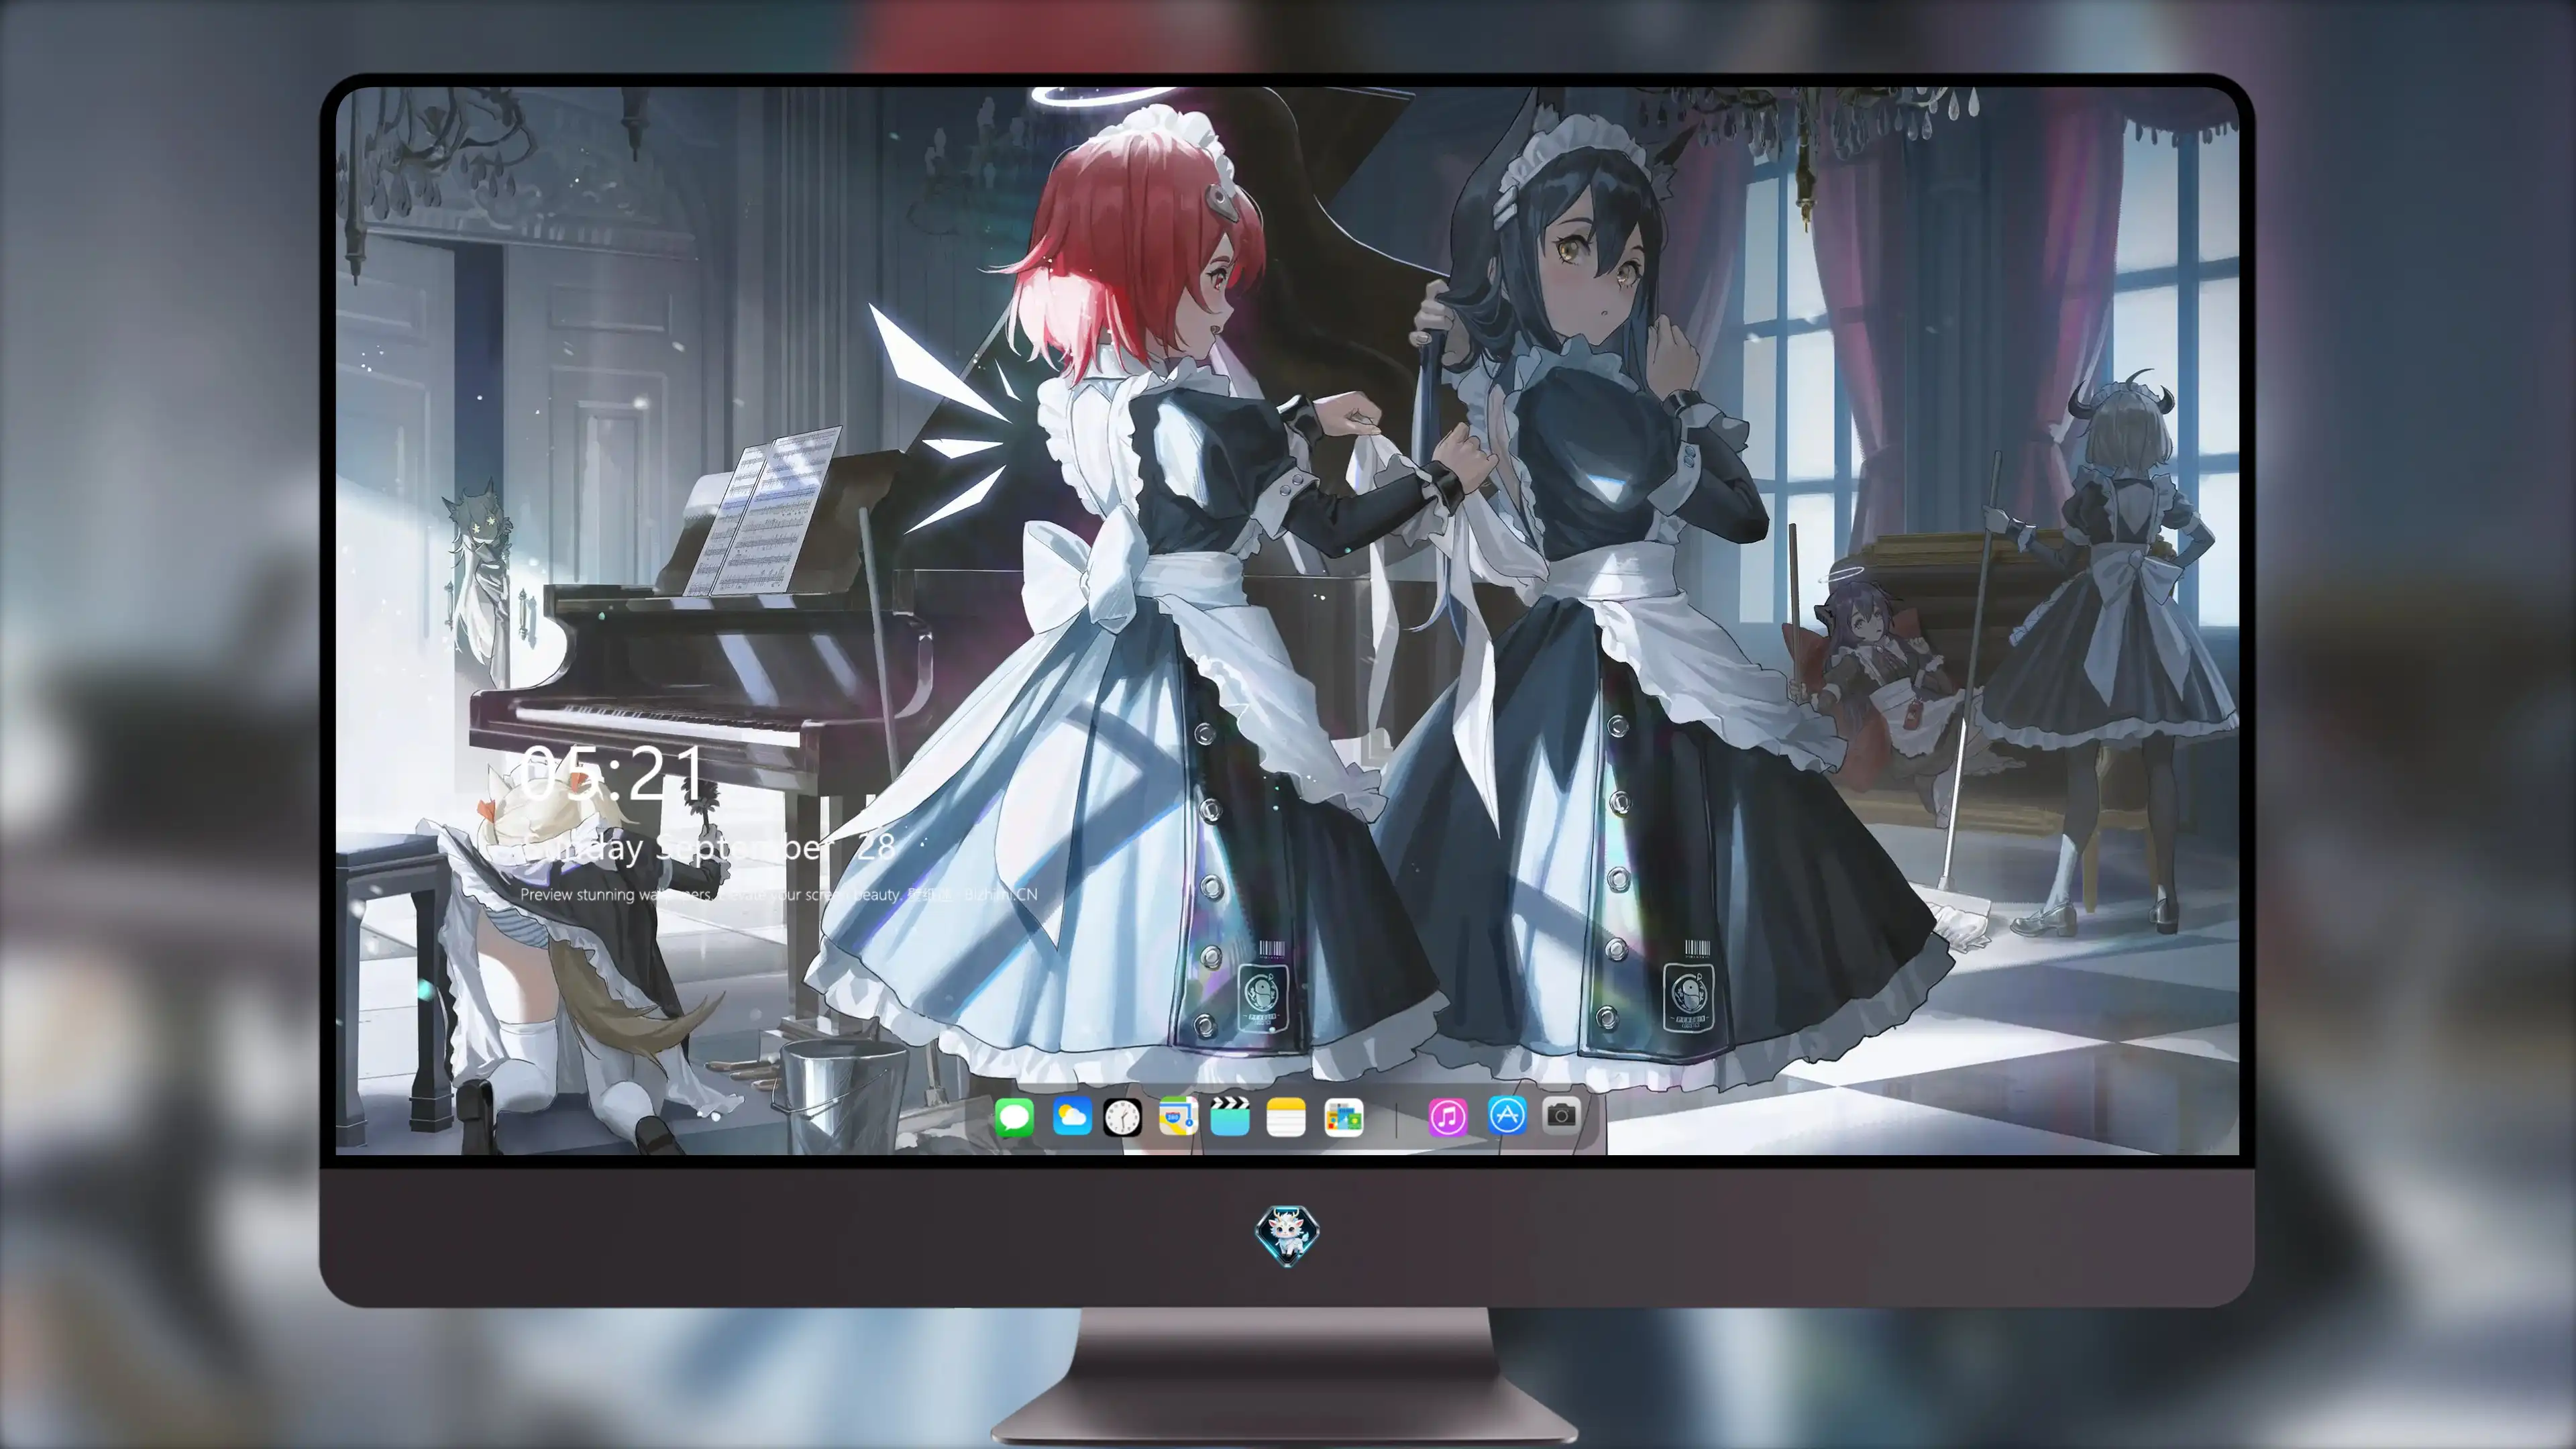Click the 05:21 clock widget
The width and height of the screenshot is (2576, 1449).
[612, 773]
